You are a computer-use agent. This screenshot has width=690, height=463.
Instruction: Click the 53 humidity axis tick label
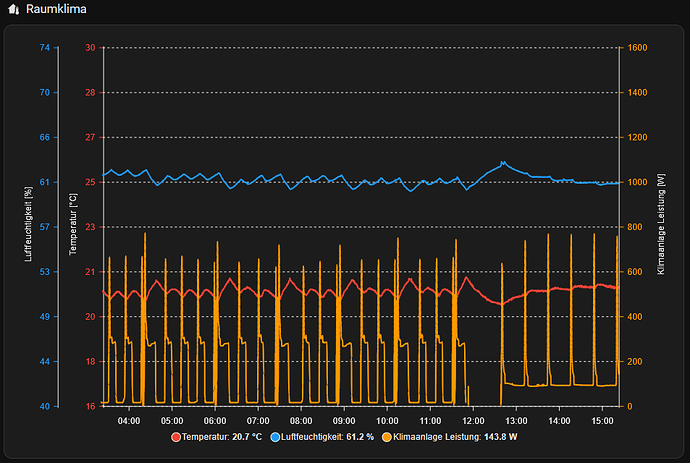[45, 272]
